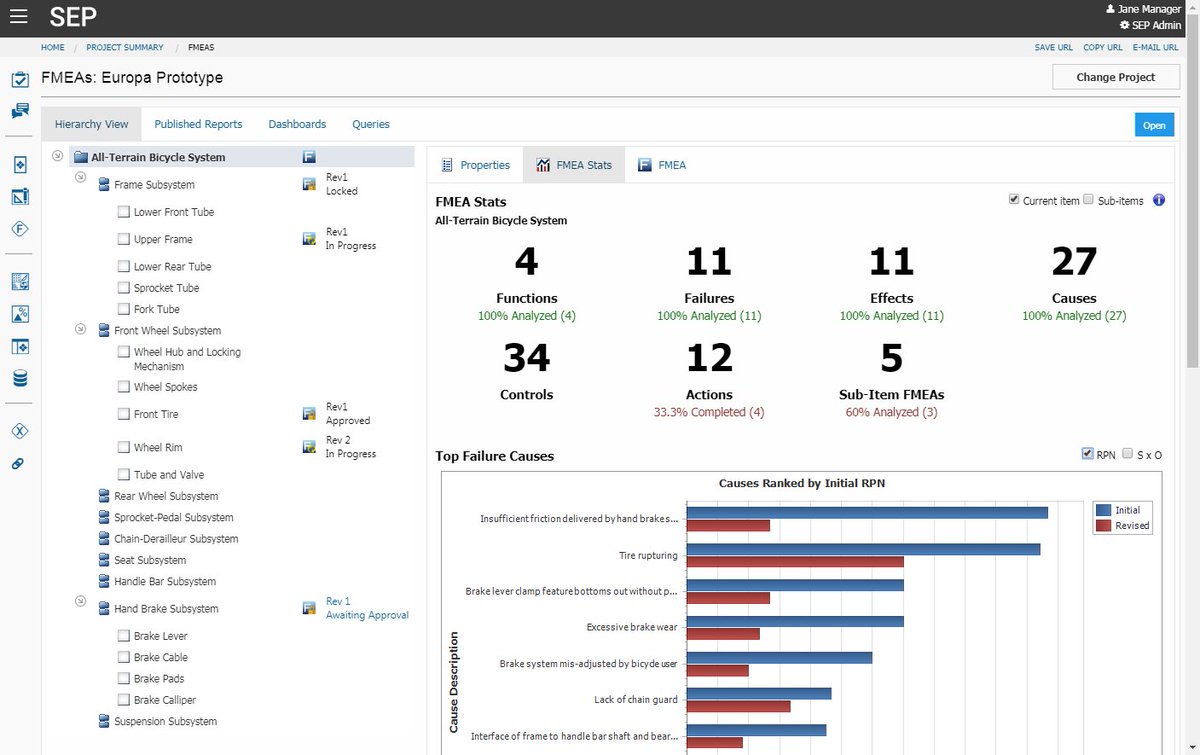Screen dimensions: 1200x755
Task: Open the hamburger menu at top left
Action: [x=18, y=16]
